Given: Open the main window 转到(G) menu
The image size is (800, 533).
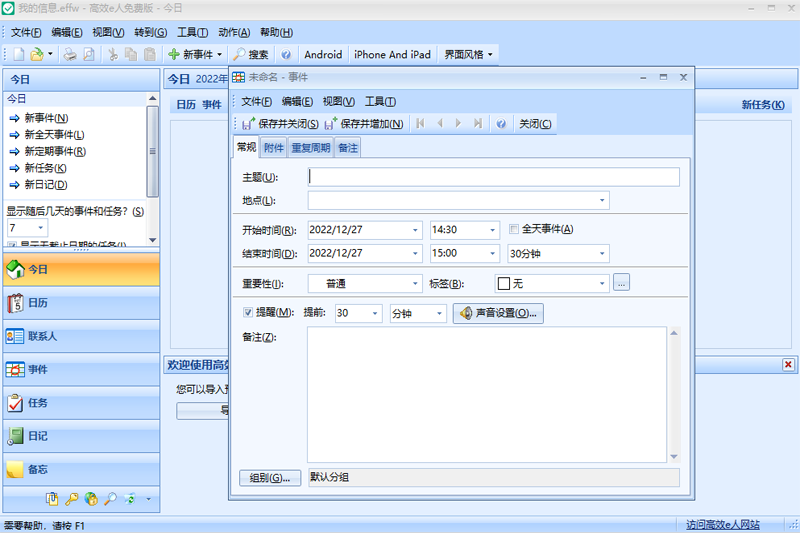Looking at the screenshot, I should pos(151,33).
